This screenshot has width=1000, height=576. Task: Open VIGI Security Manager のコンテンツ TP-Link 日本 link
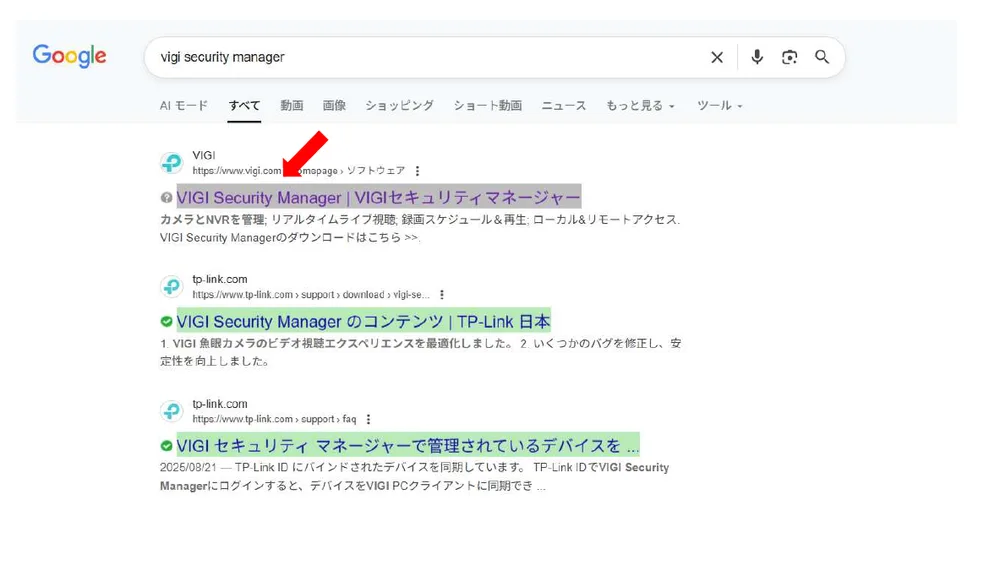364,321
